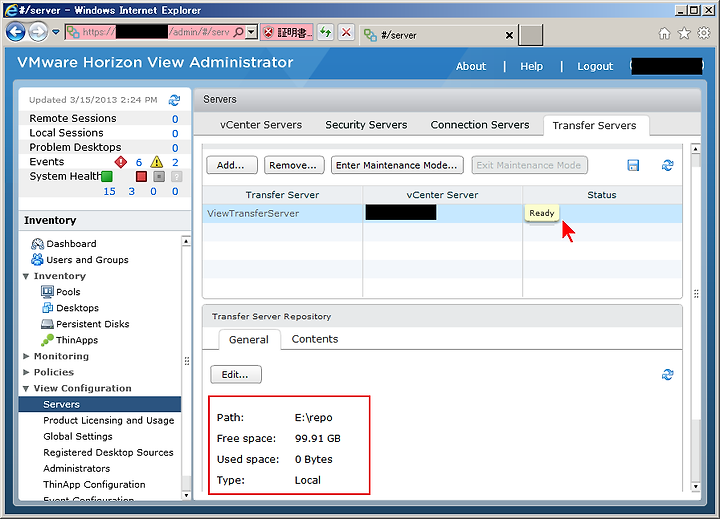
Task: Click the browser Forward arrow button
Action: click(x=38, y=32)
